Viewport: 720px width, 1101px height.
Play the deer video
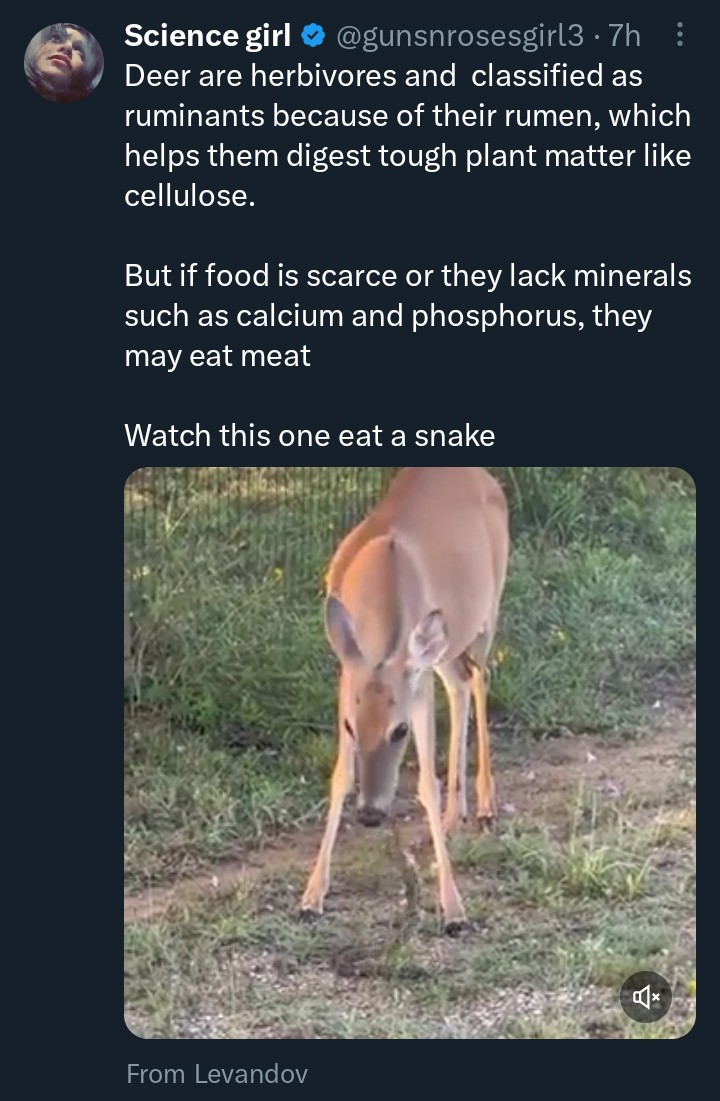[x=409, y=752]
